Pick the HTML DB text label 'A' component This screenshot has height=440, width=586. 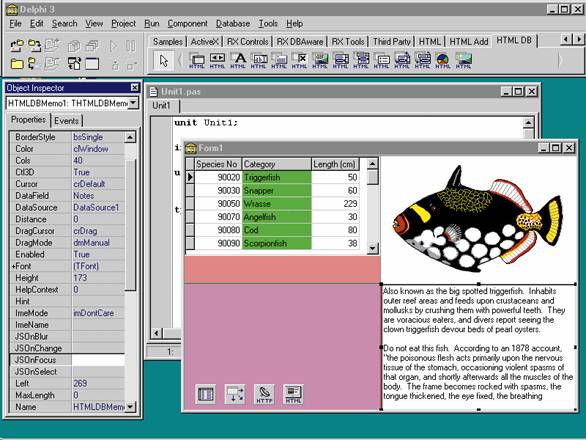coord(238,61)
